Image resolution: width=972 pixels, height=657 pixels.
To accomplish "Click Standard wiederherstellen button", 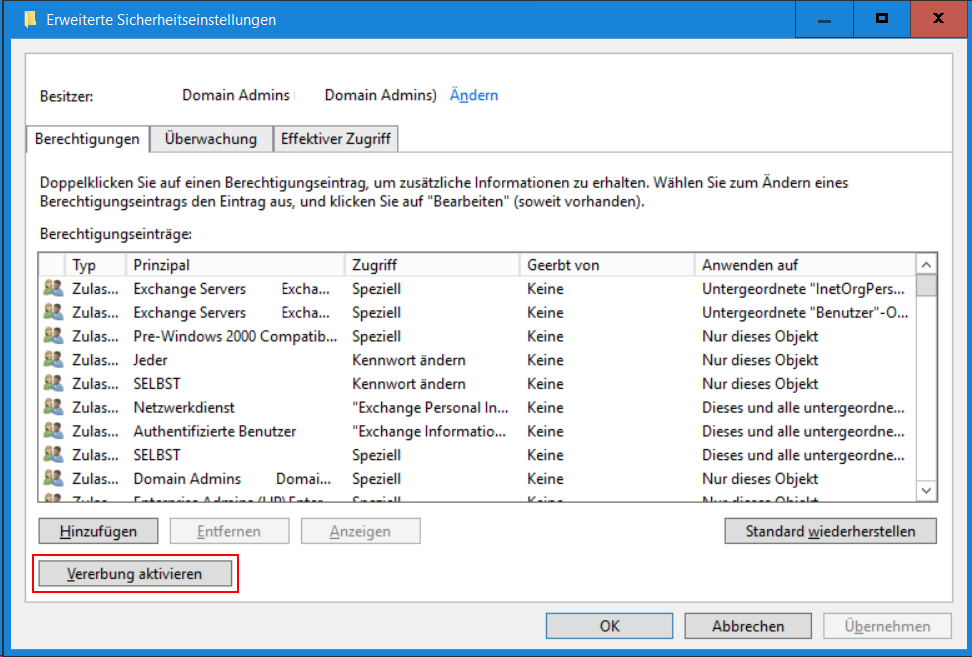I will 830,531.
